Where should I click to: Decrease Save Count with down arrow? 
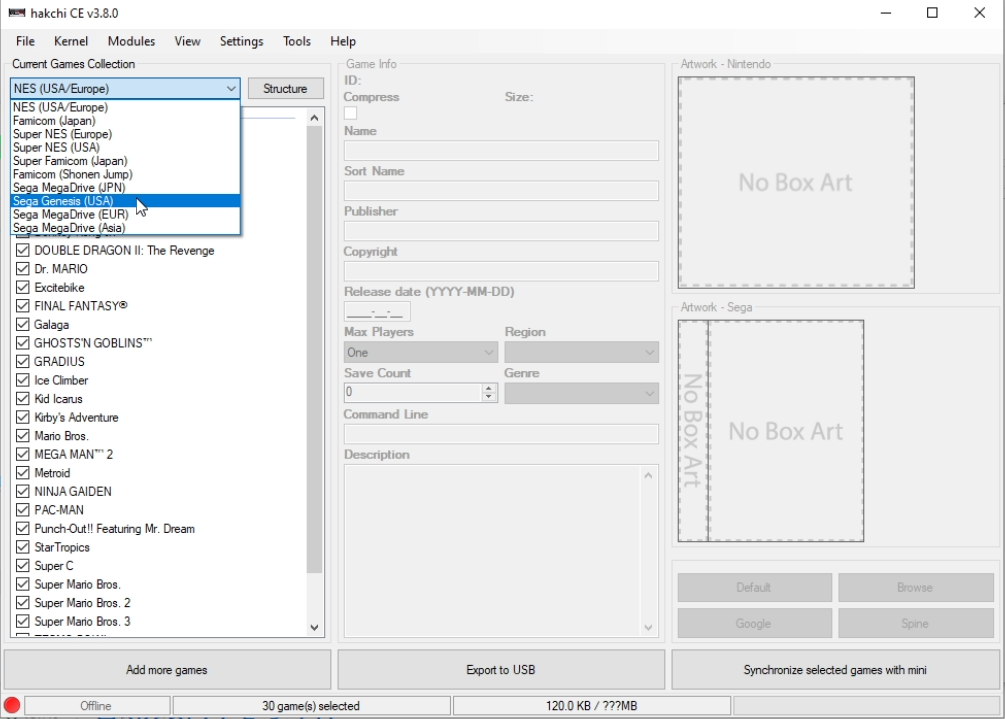(x=489, y=397)
